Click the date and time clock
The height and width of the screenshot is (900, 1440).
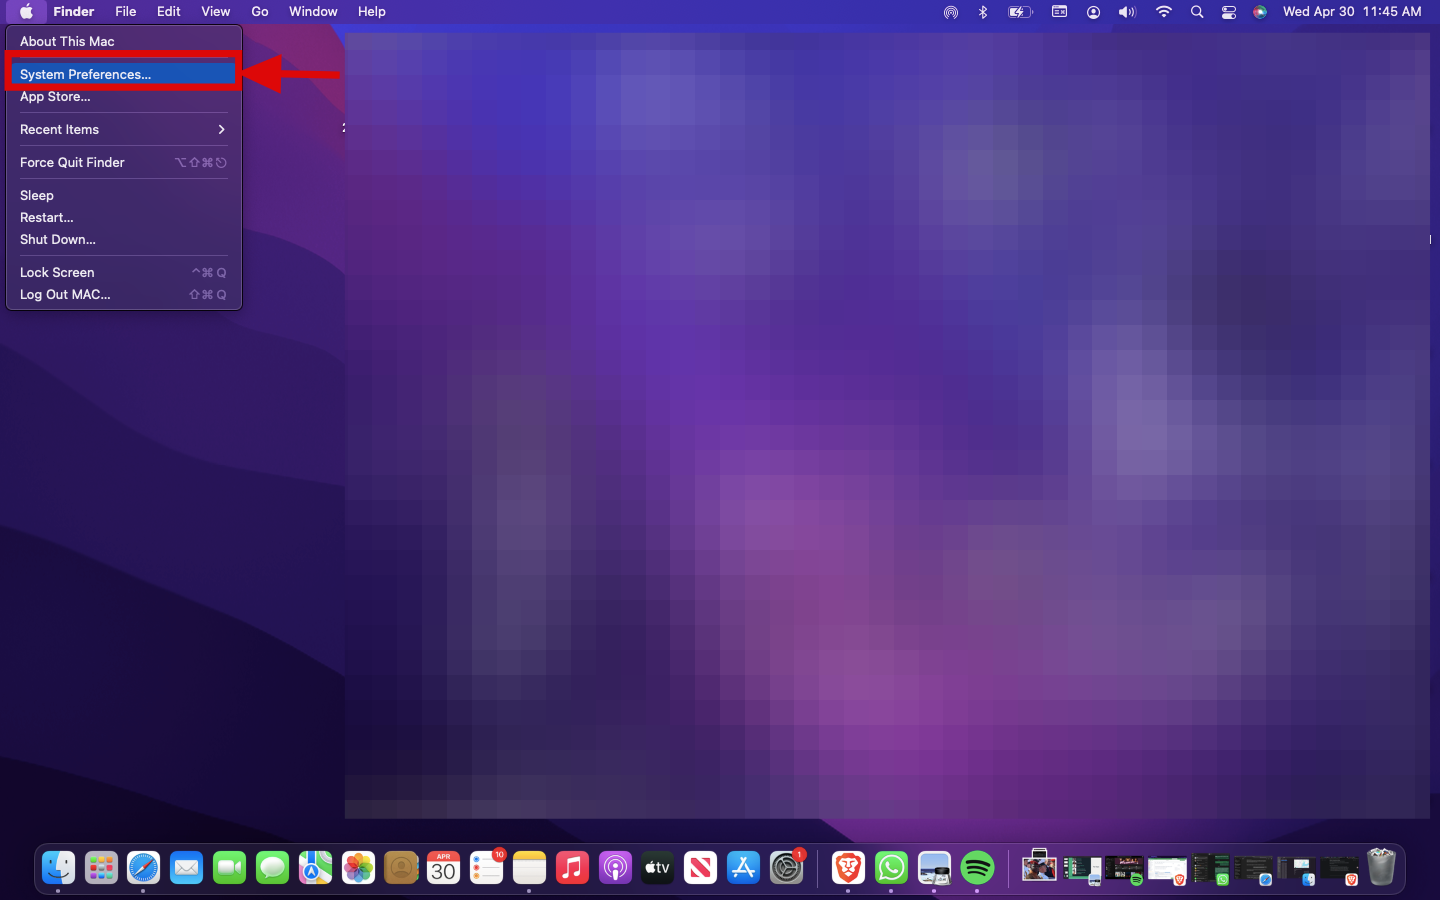tap(1351, 12)
